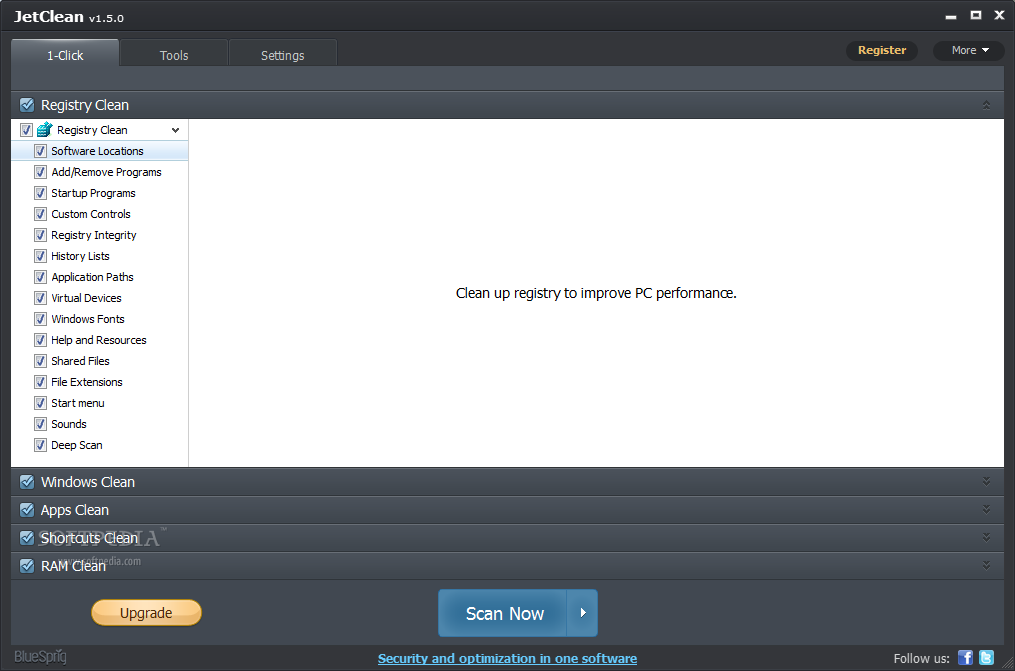Expand the Windows Clean section chevron
Viewport: 1015px width, 671px height.
986,481
